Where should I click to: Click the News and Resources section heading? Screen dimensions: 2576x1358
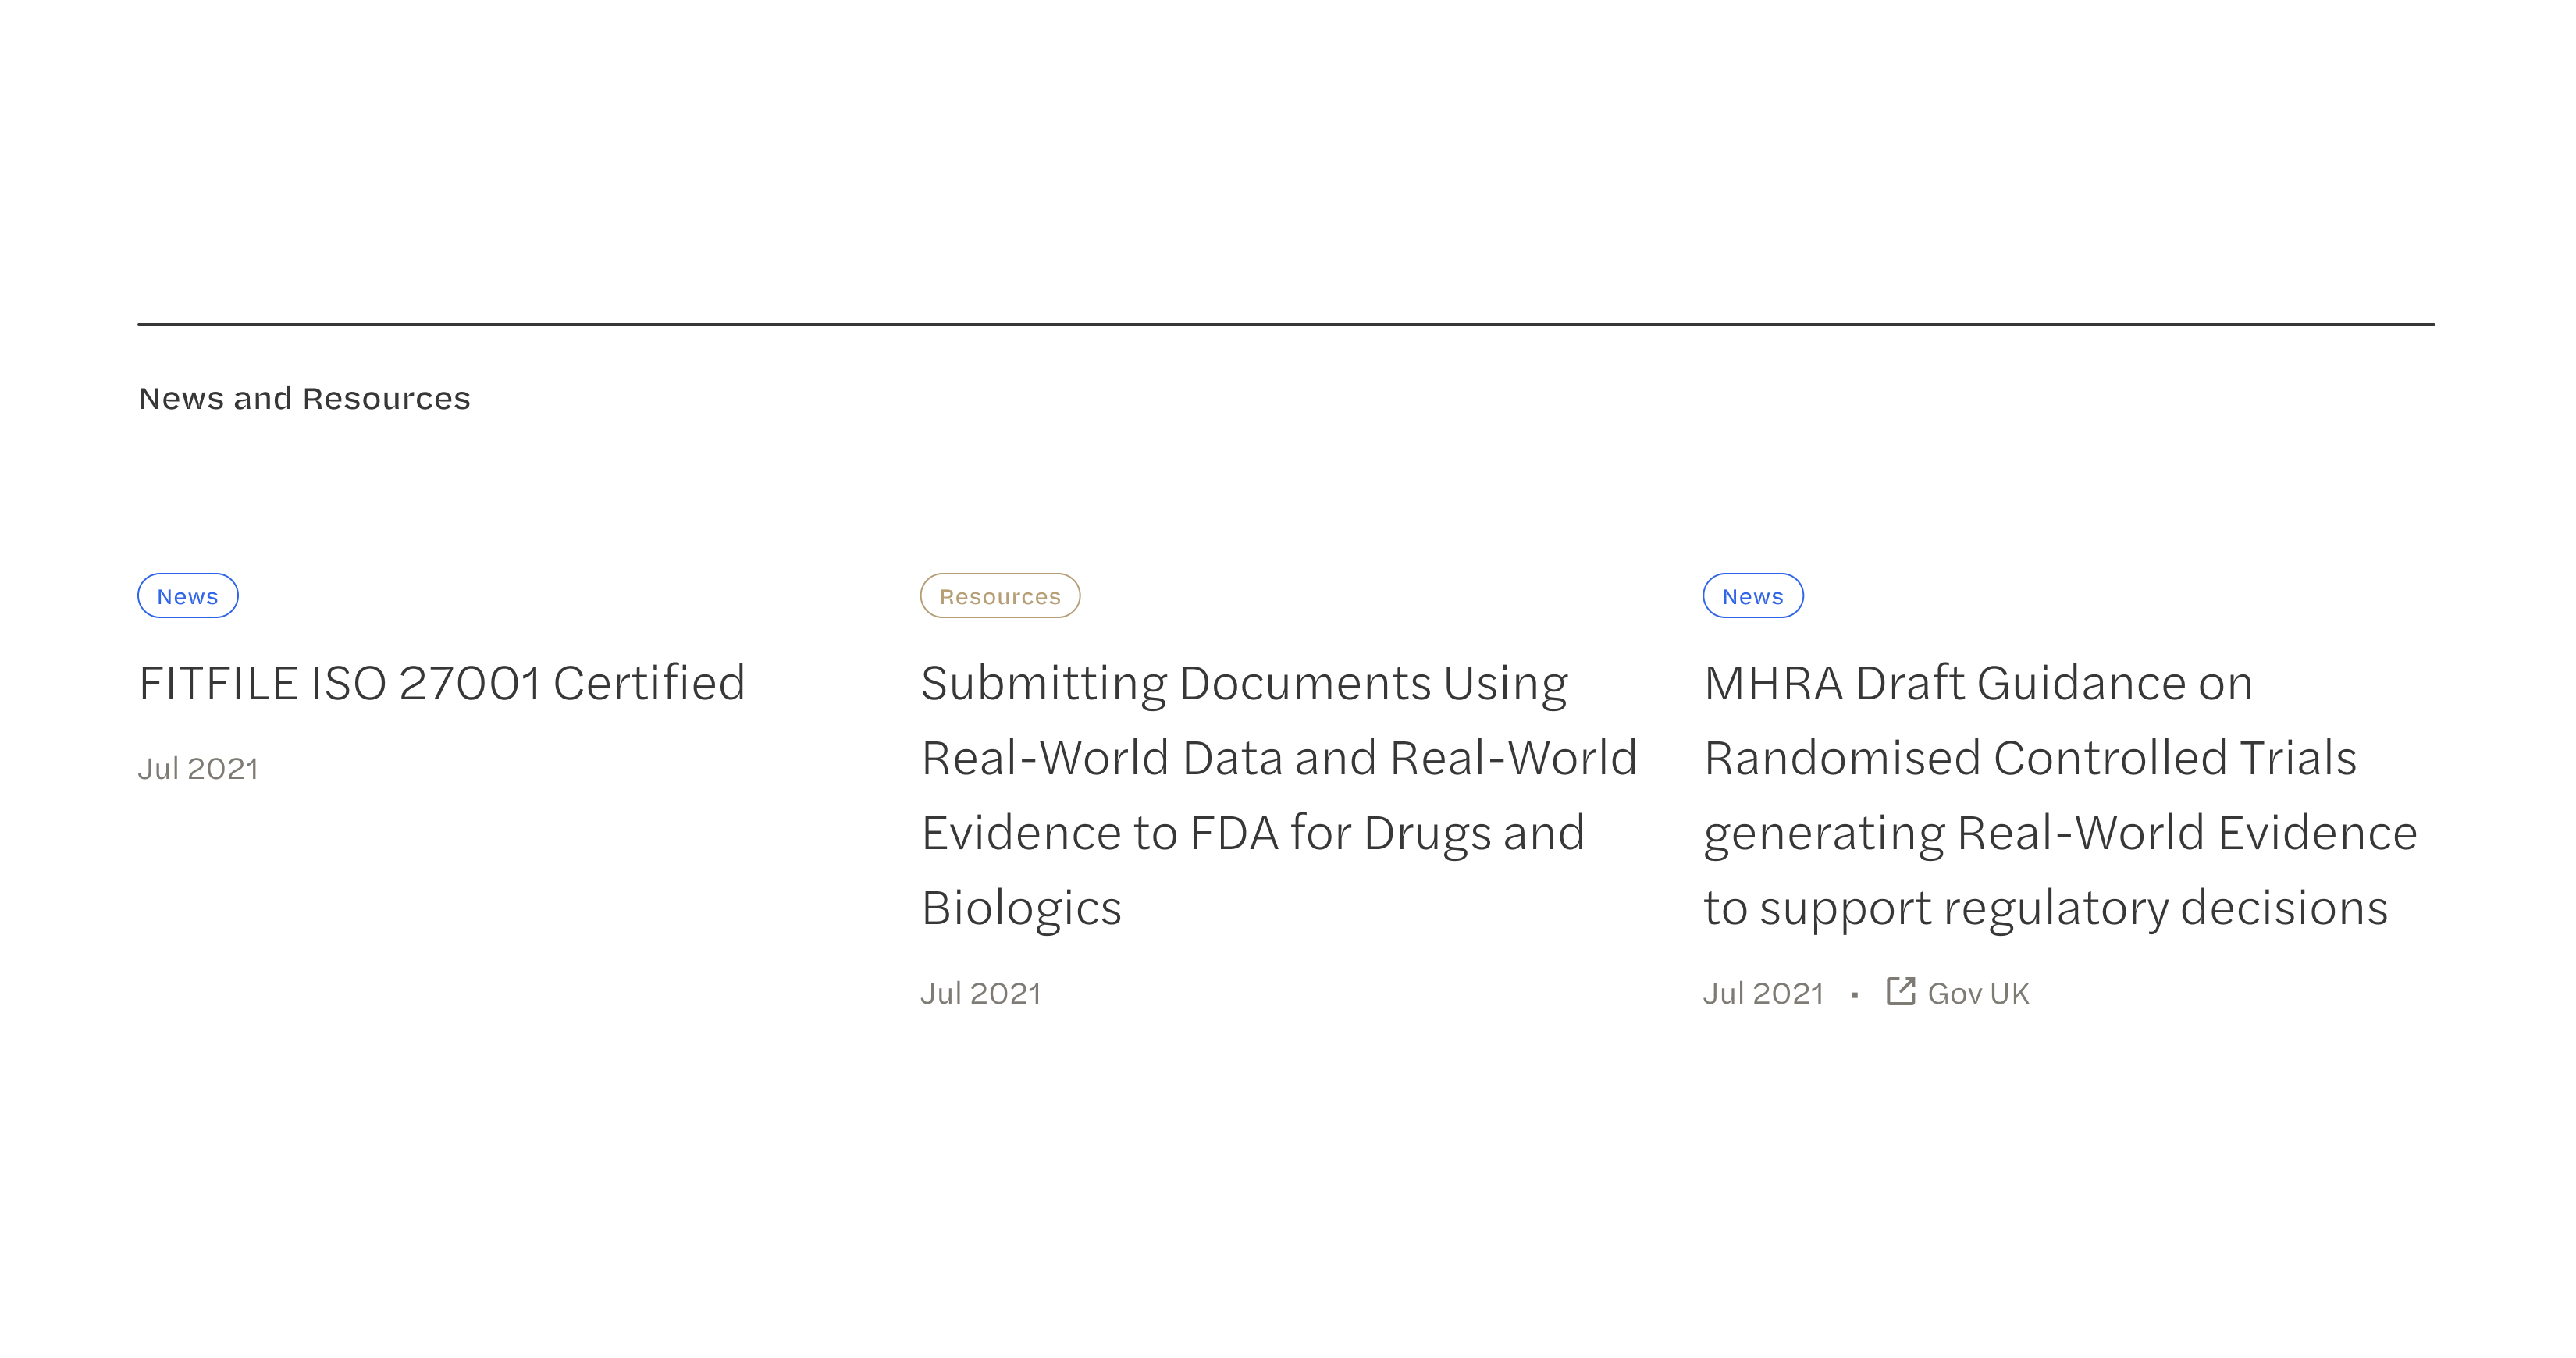click(304, 398)
